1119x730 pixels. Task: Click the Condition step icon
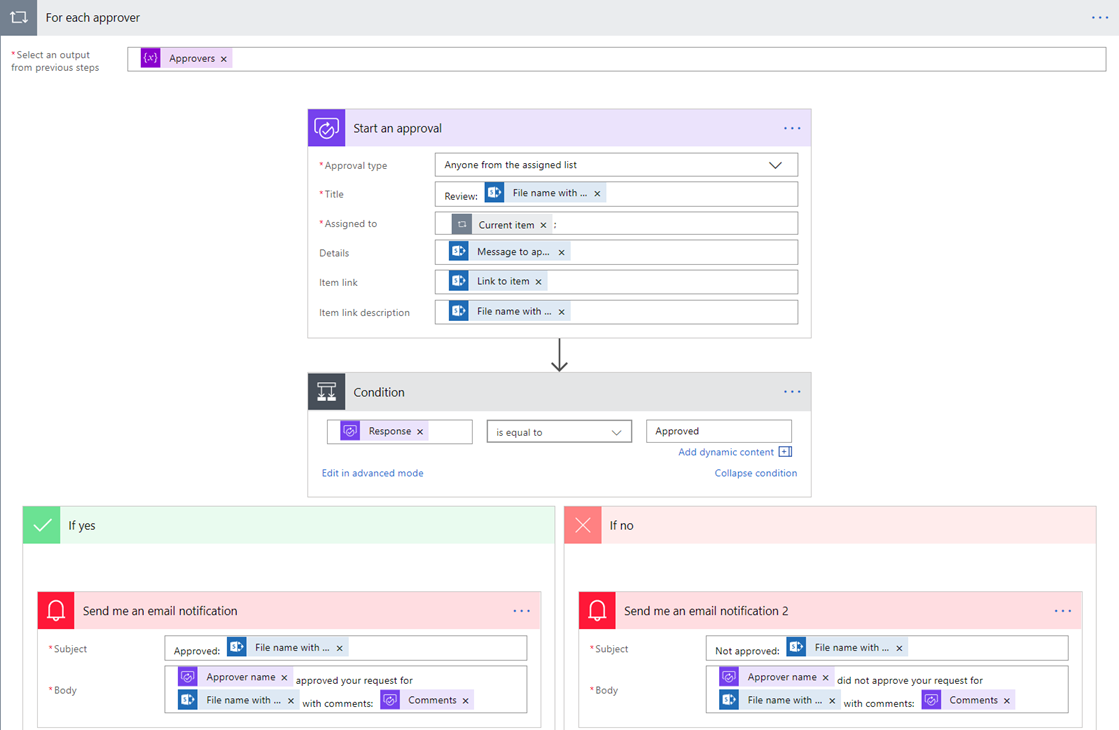tap(326, 392)
